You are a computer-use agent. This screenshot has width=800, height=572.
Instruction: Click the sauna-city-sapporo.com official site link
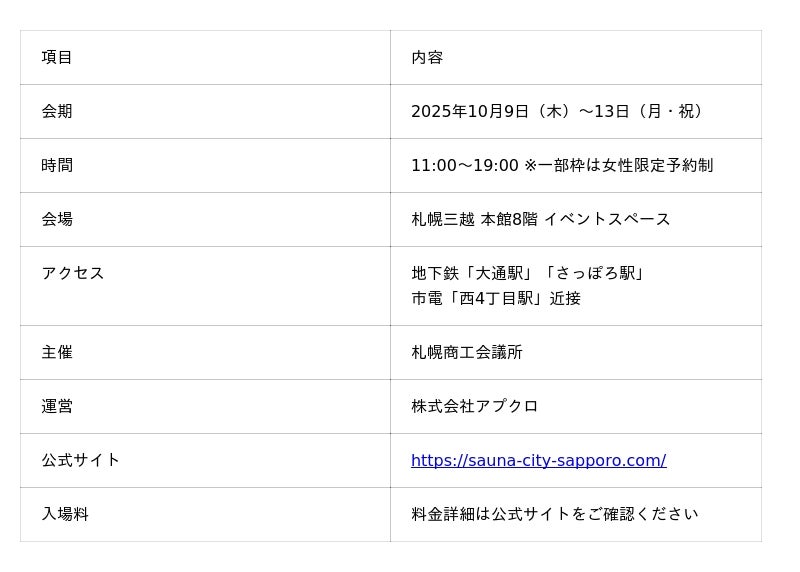[x=538, y=460]
